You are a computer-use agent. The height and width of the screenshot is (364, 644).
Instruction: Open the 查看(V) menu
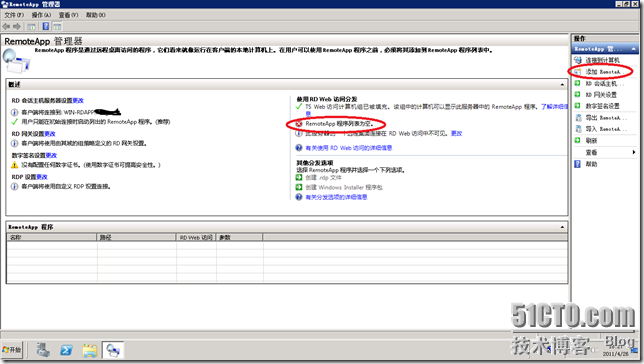point(68,15)
